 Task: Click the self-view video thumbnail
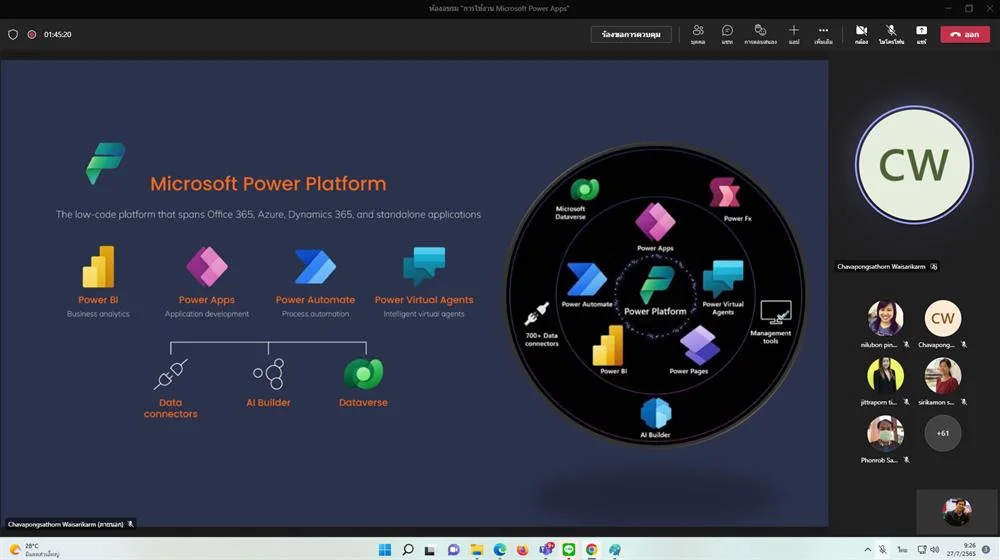click(957, 511)
